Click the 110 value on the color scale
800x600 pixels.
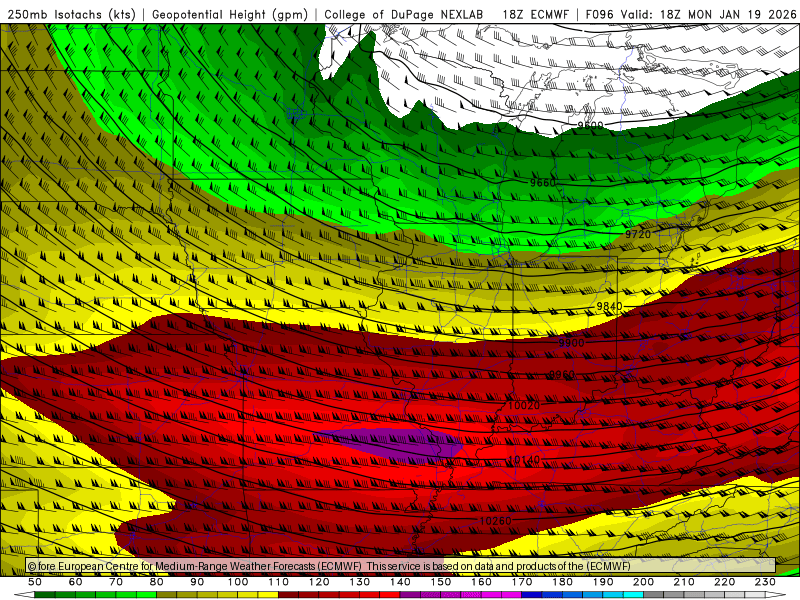point(279,582)
